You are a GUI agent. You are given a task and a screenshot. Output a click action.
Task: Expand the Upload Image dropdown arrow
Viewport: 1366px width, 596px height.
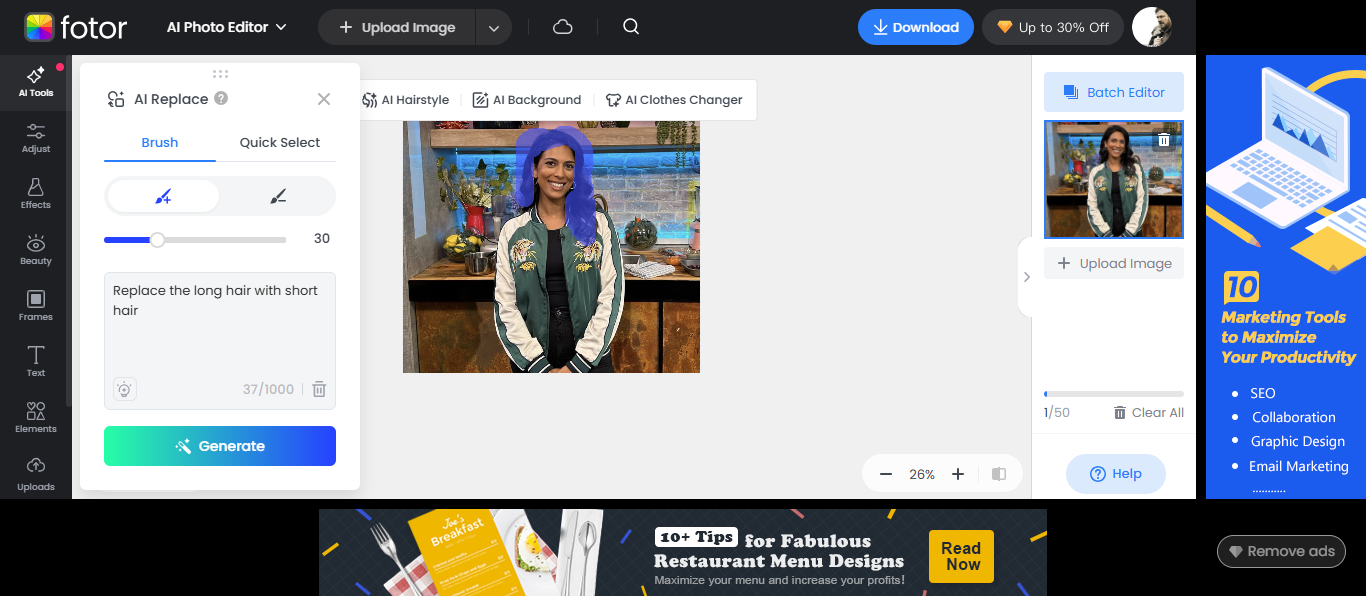coord(494,28)
